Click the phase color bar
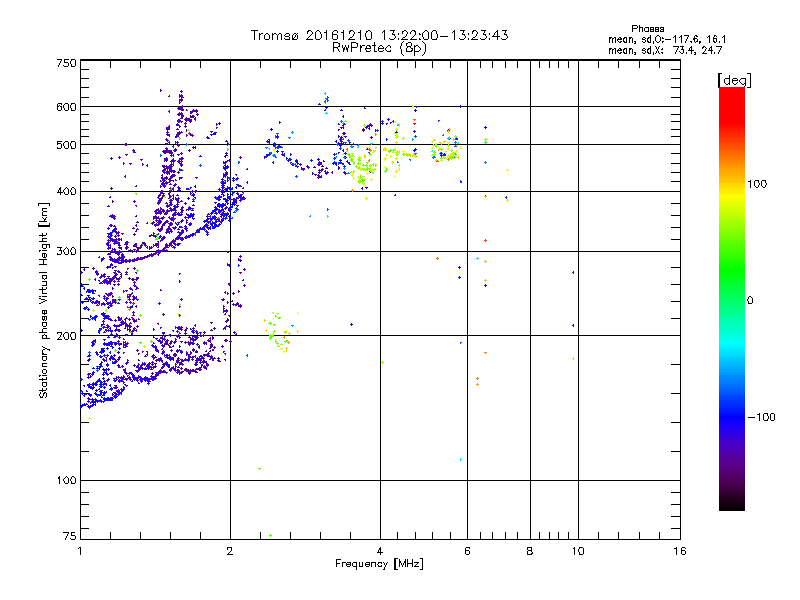This screenshot has width=800, height=600. point(732,299)
